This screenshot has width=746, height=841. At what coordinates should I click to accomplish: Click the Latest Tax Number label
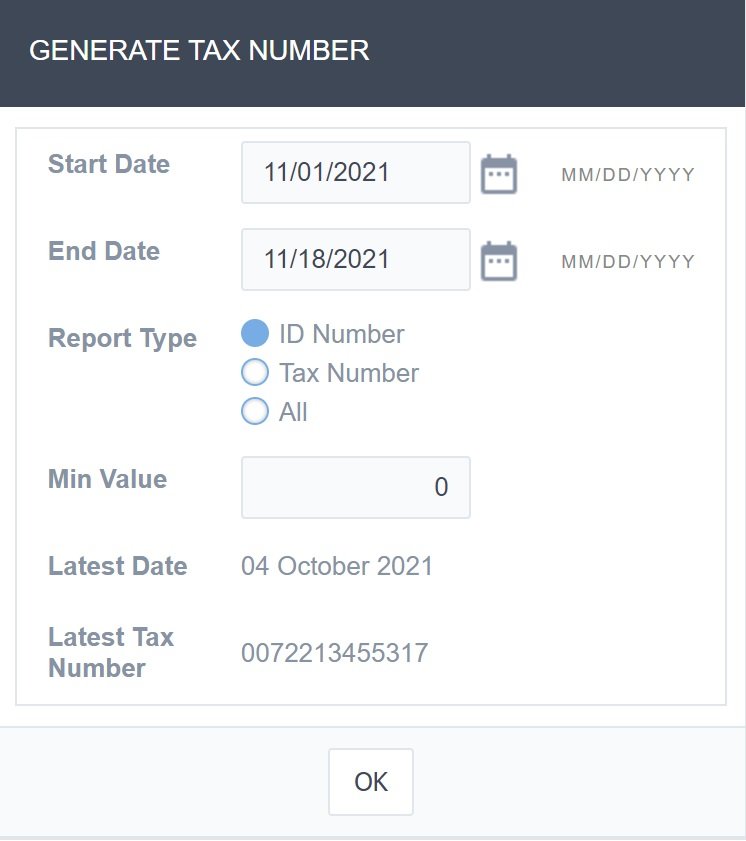pos(111,652)
